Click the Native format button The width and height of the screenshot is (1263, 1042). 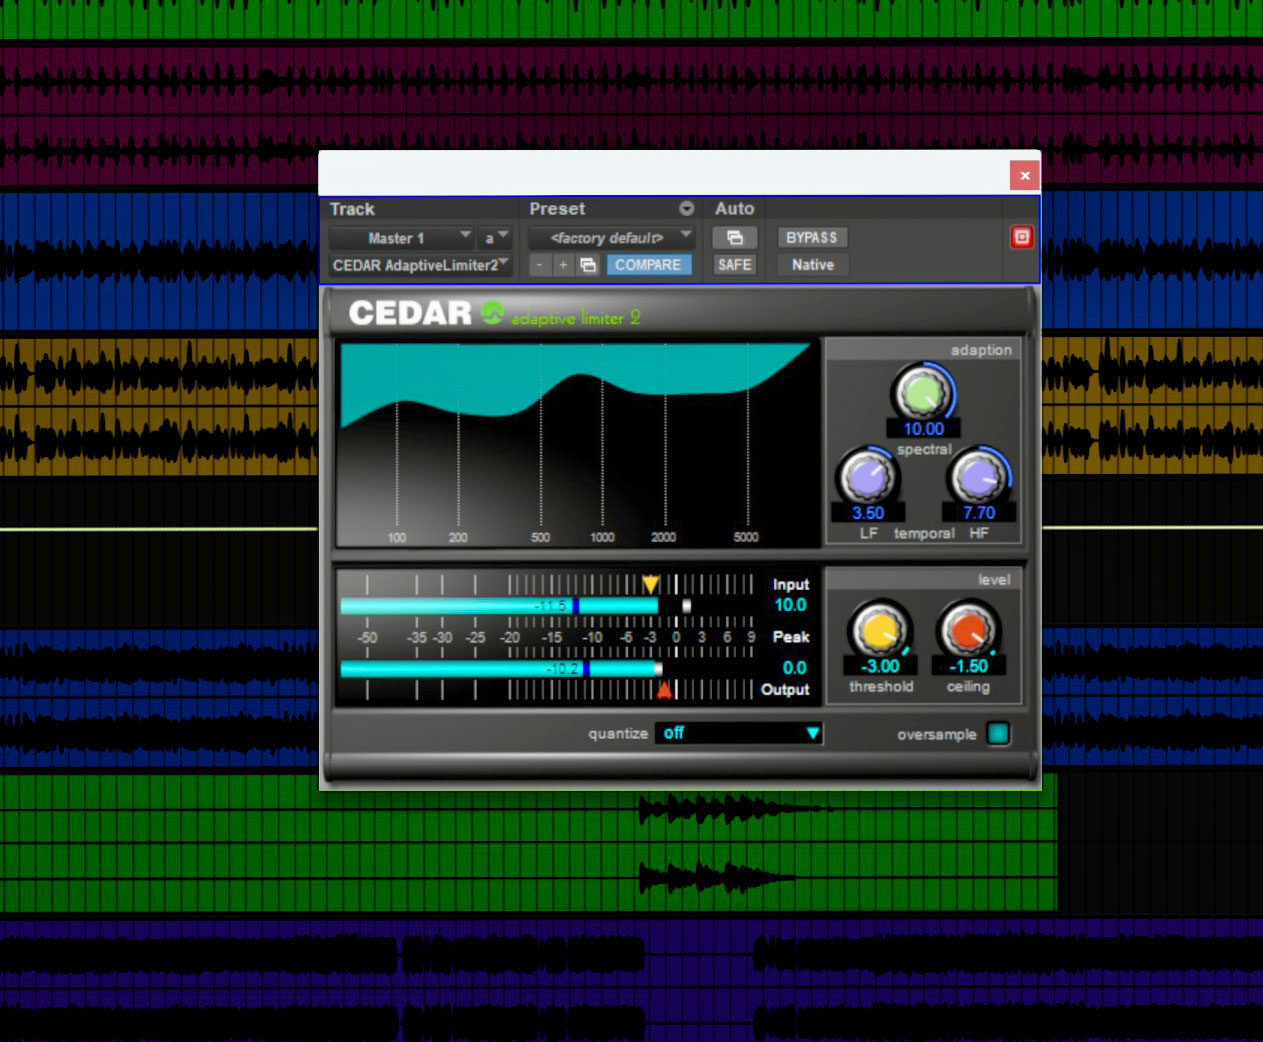click(x=812, y=265)
